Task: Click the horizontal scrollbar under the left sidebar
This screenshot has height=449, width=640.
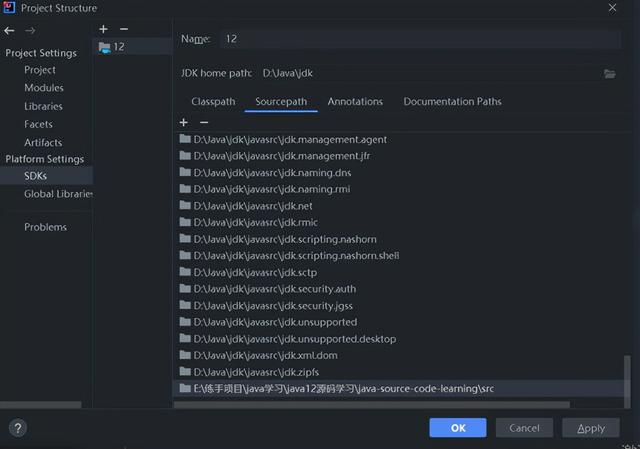Action: click(40, 405)
